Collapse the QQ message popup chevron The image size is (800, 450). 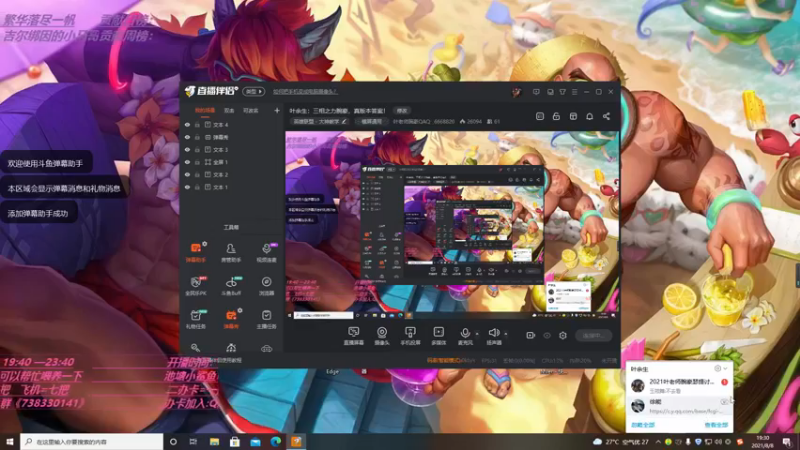coord(726,368)
